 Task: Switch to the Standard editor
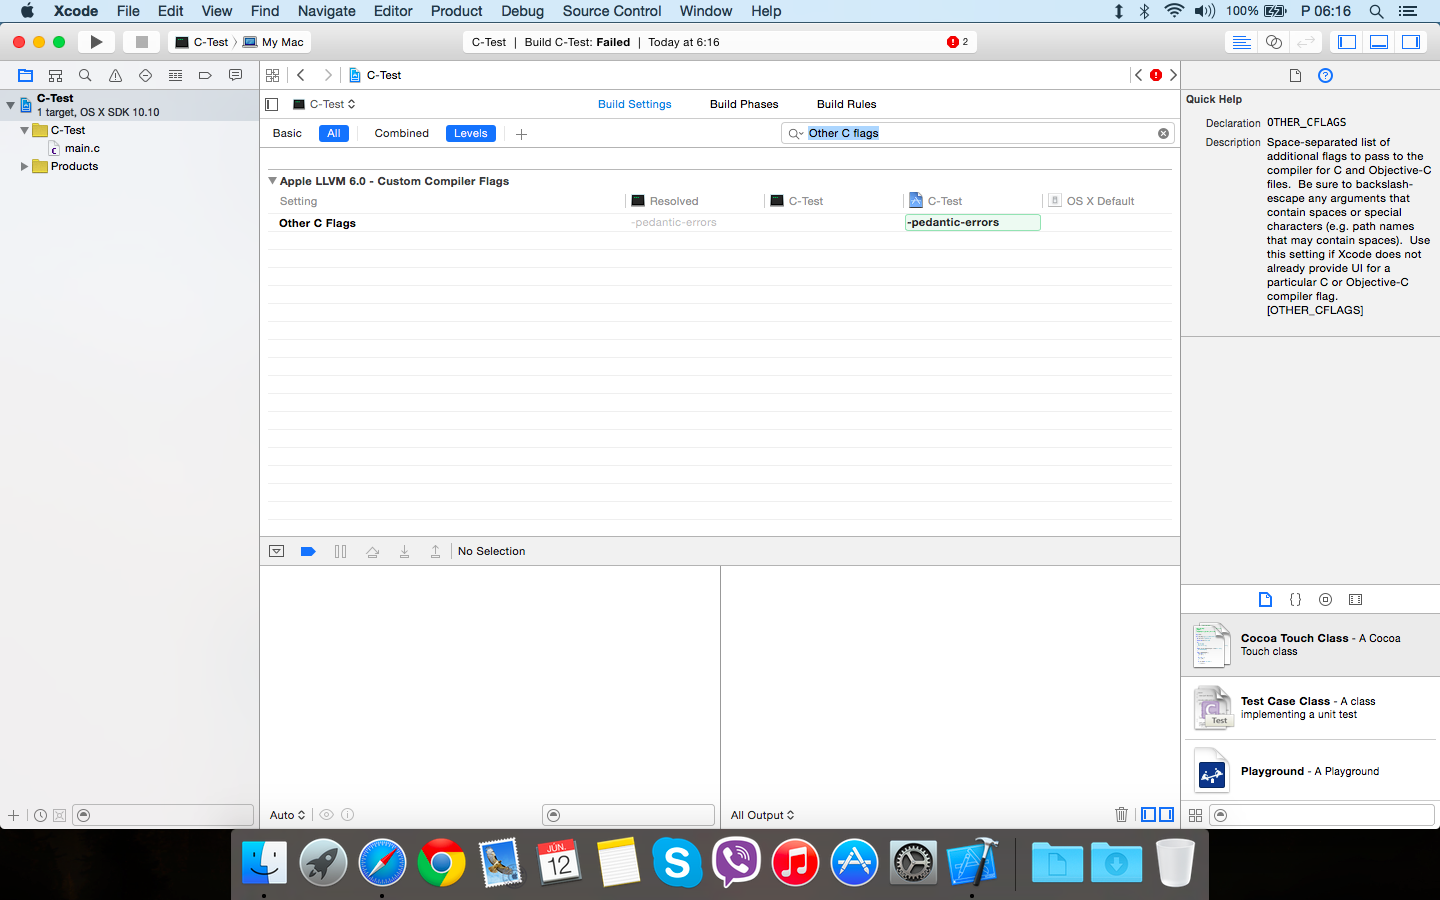(1241, 42)
